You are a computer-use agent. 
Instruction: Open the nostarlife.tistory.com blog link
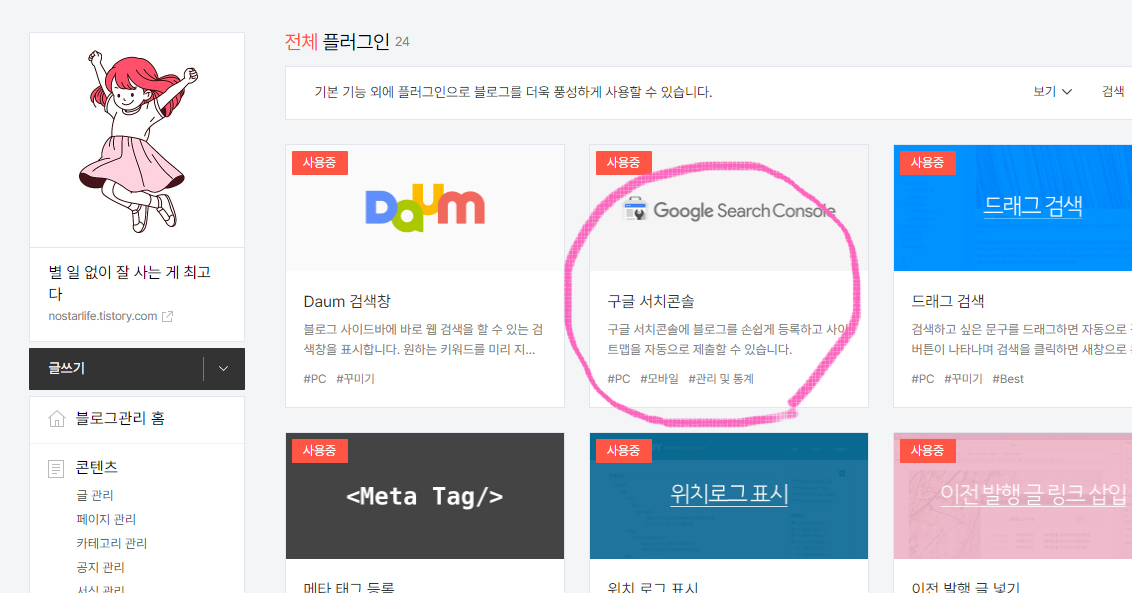[x=103, y=316]
